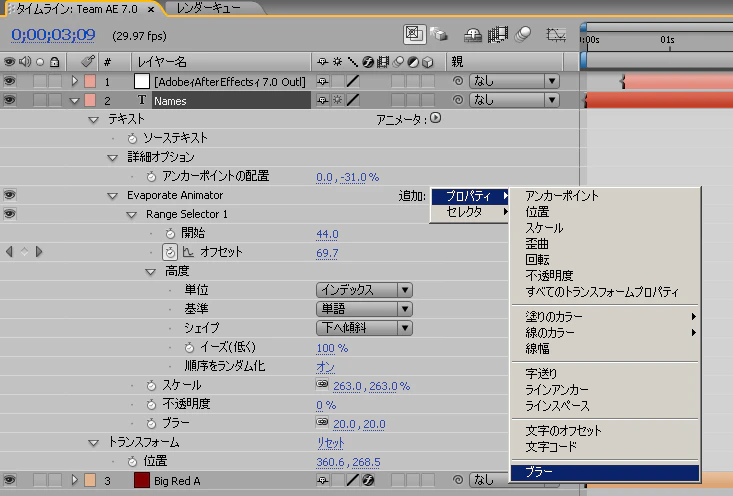Click stopwatch for イーズ(低く)
The width and height of the screenshot is (733, 496).
[189, 347]
